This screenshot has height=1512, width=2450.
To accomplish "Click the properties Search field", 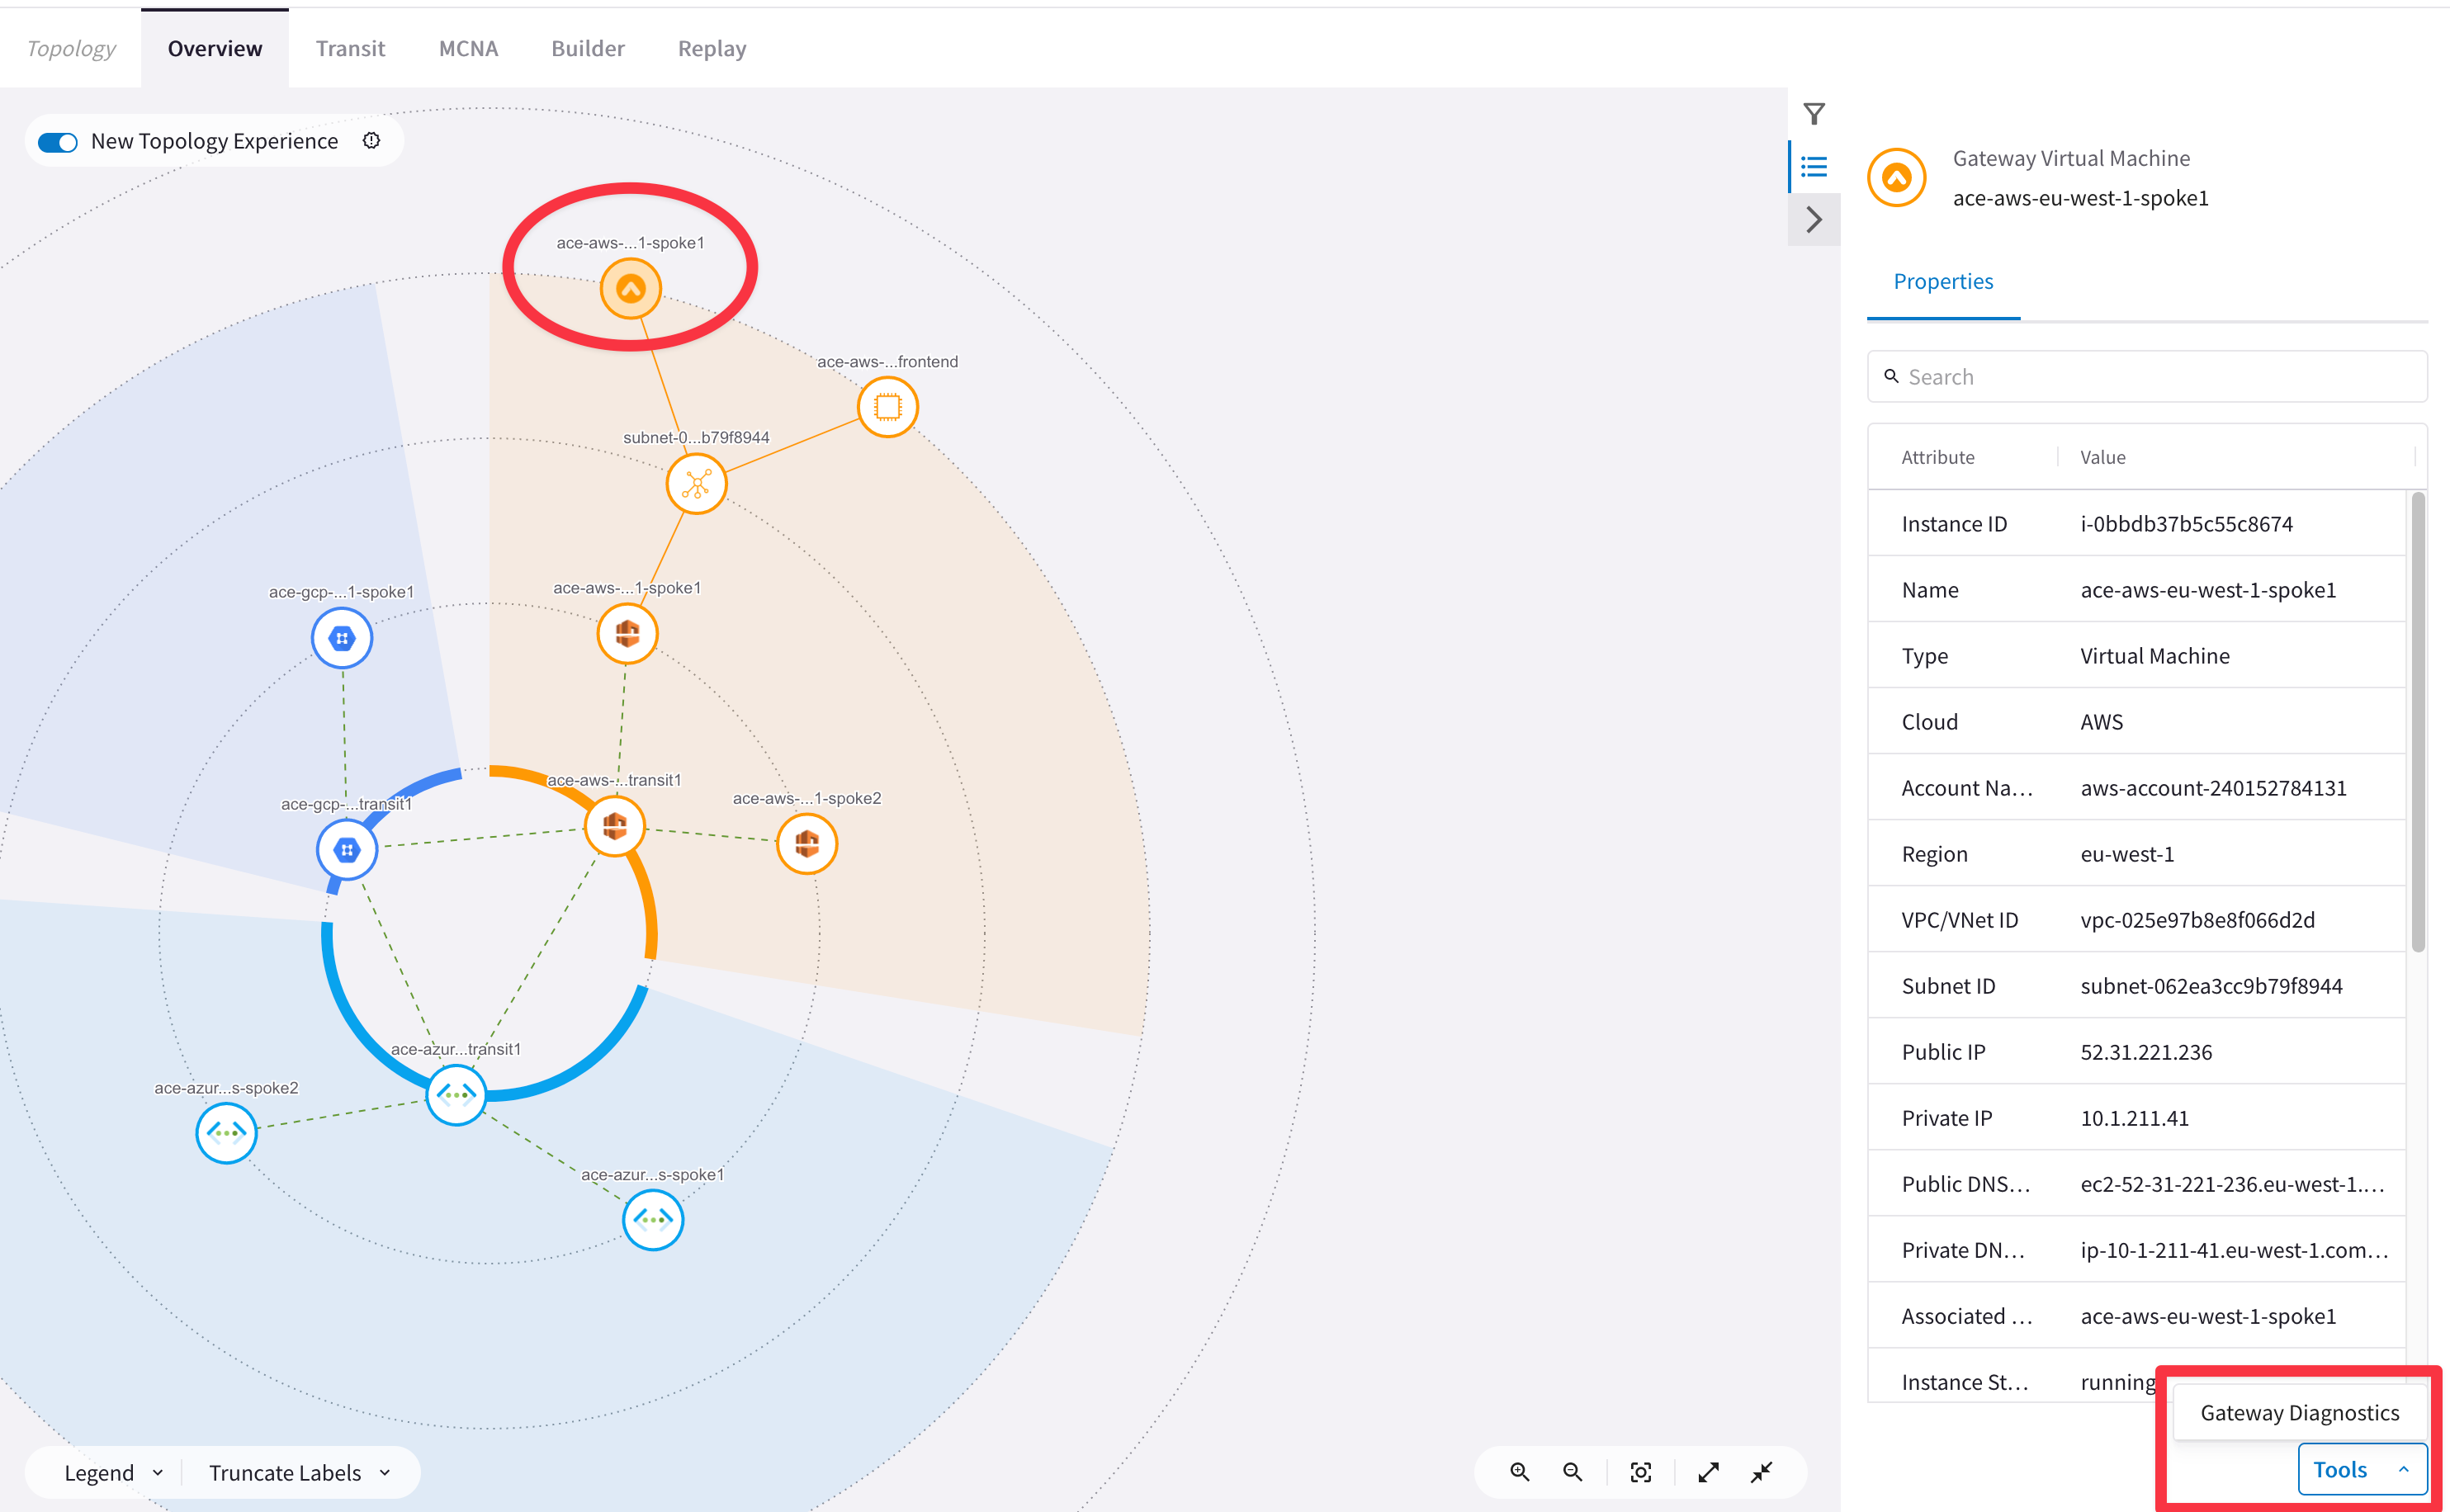I will [2147, 377].
